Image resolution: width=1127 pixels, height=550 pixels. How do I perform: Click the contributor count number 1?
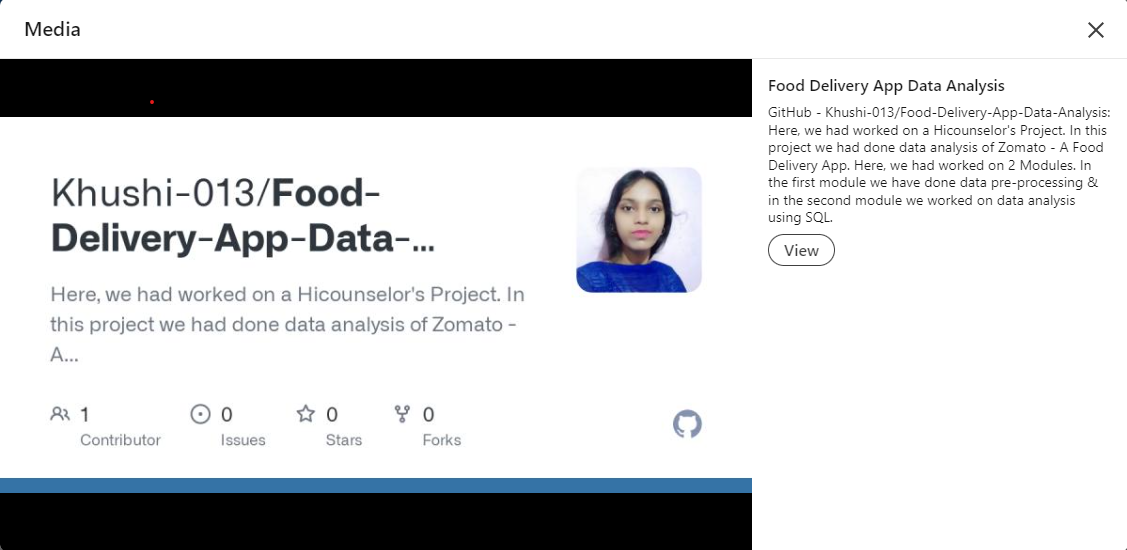[x=85, y=414]
